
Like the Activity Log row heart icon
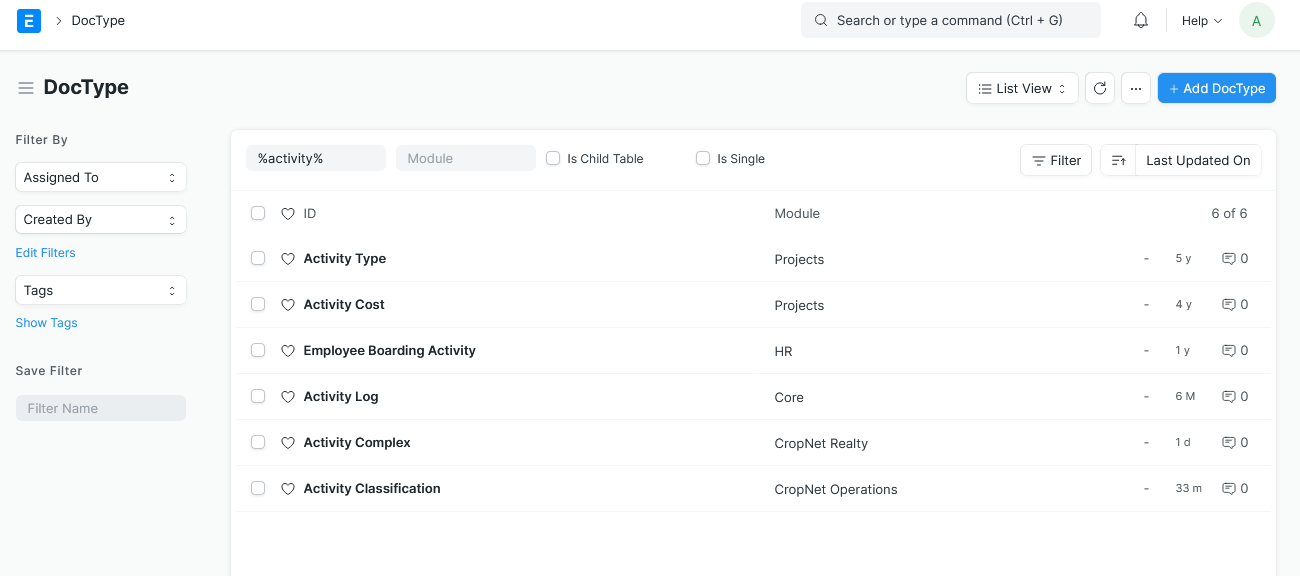click(288, 397)
